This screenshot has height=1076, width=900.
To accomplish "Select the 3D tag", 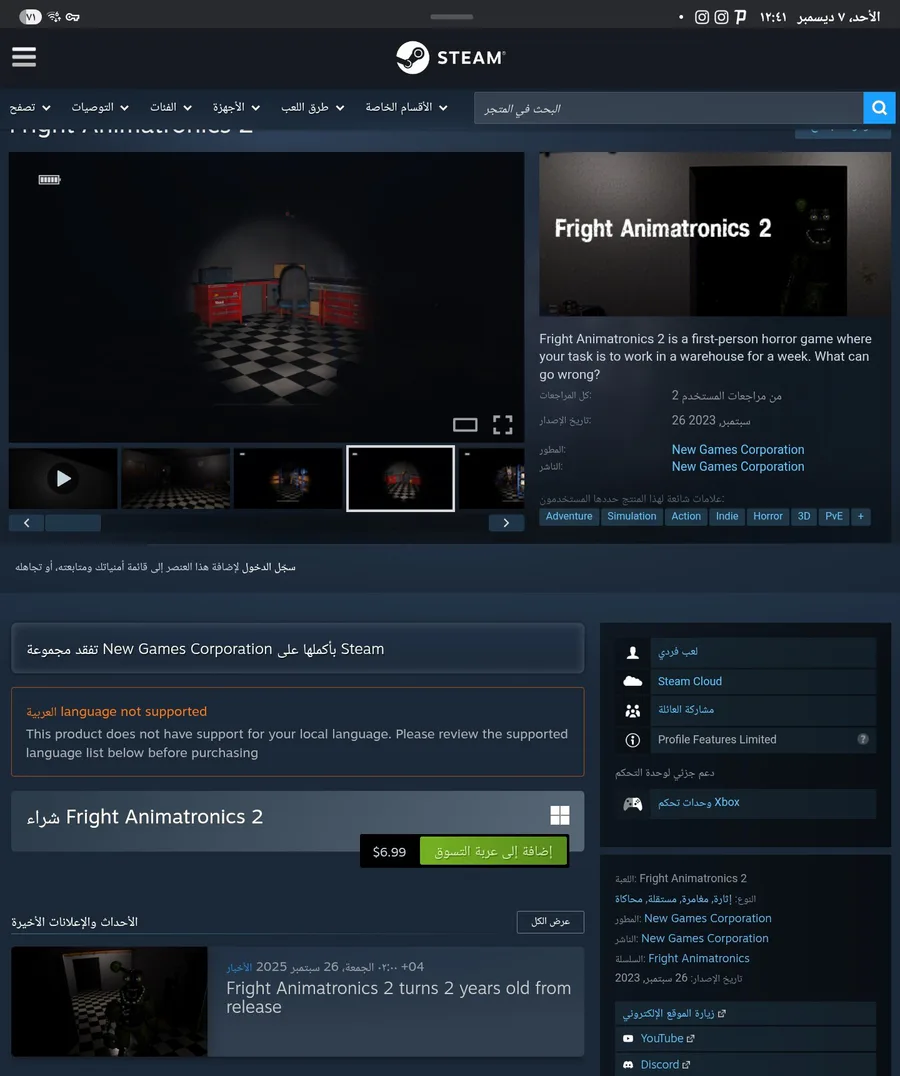I will click(804, 517).
